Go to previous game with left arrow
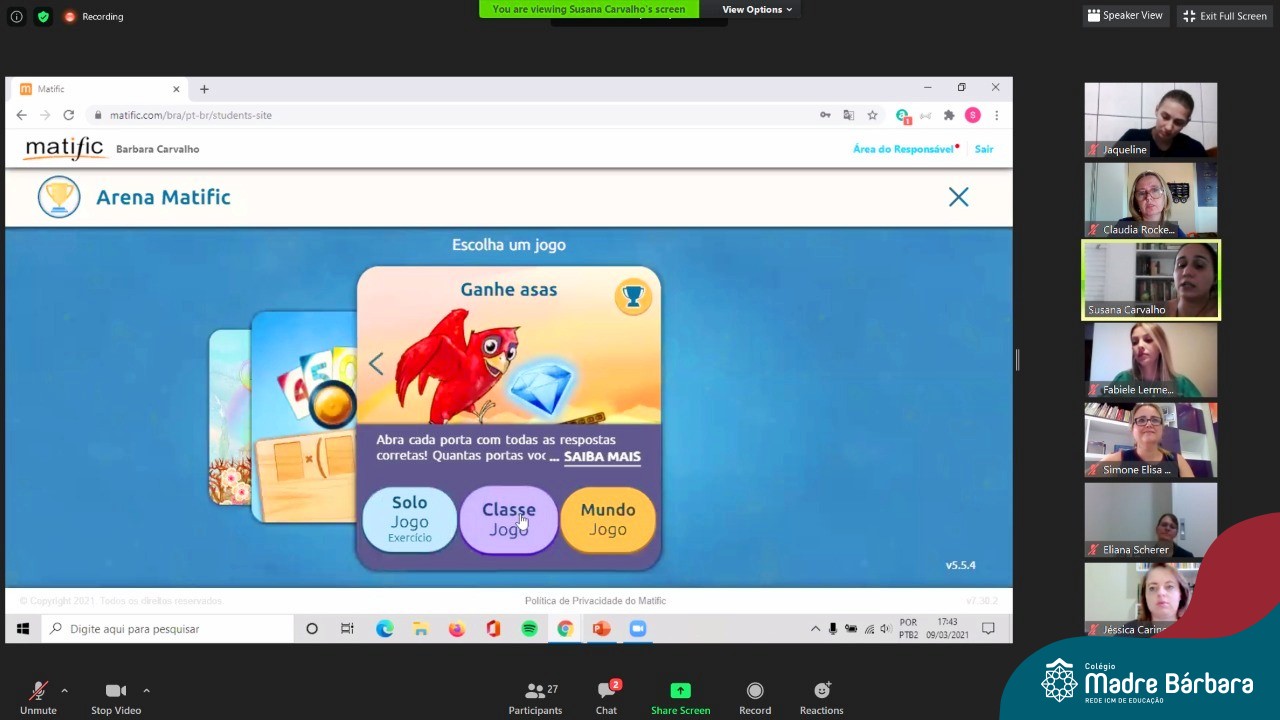Screen dimensions: 1280x720 point(376,364)
